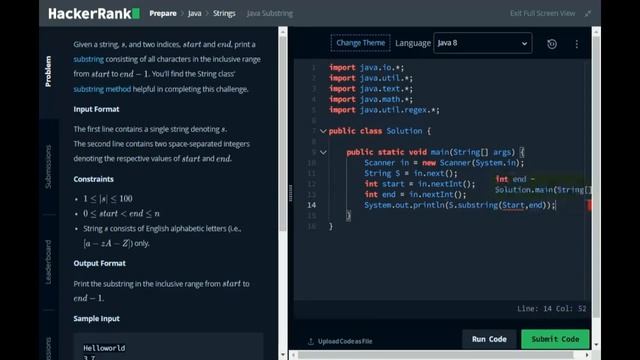Click line number 14 in gutter
The image size is (640, 360).
[311, 205]
